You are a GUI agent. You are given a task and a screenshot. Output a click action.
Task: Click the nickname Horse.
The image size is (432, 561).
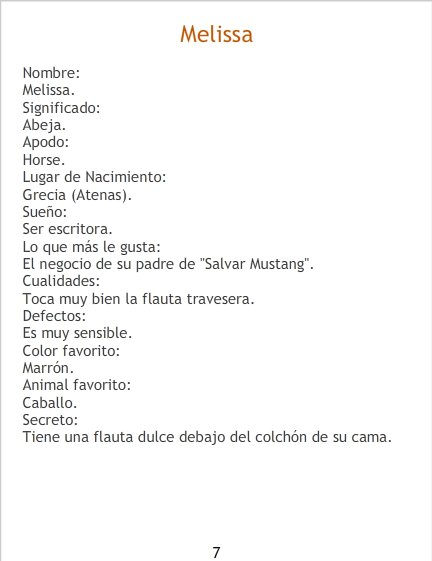44,160
